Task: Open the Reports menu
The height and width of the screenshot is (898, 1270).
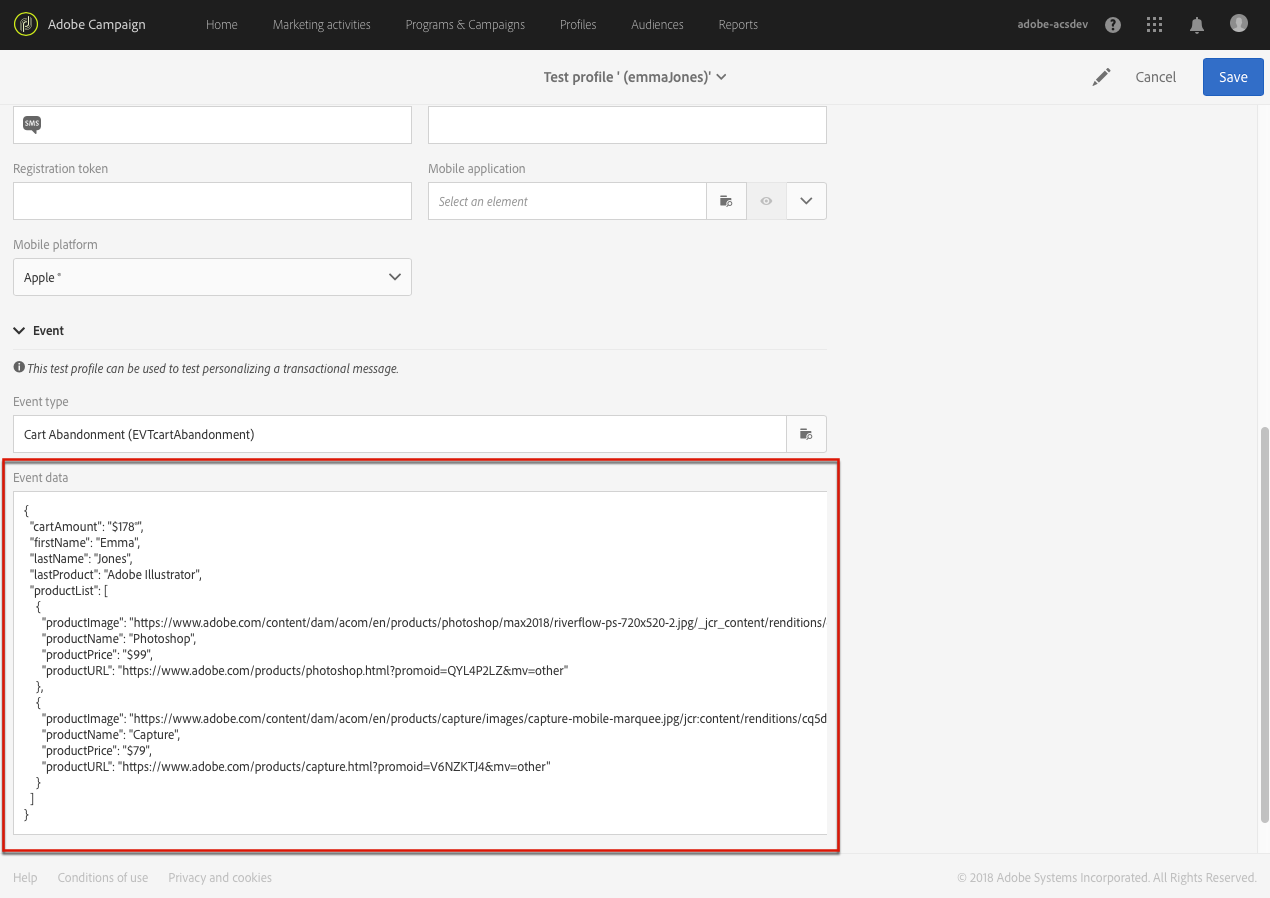Action: tap(738, 25)
